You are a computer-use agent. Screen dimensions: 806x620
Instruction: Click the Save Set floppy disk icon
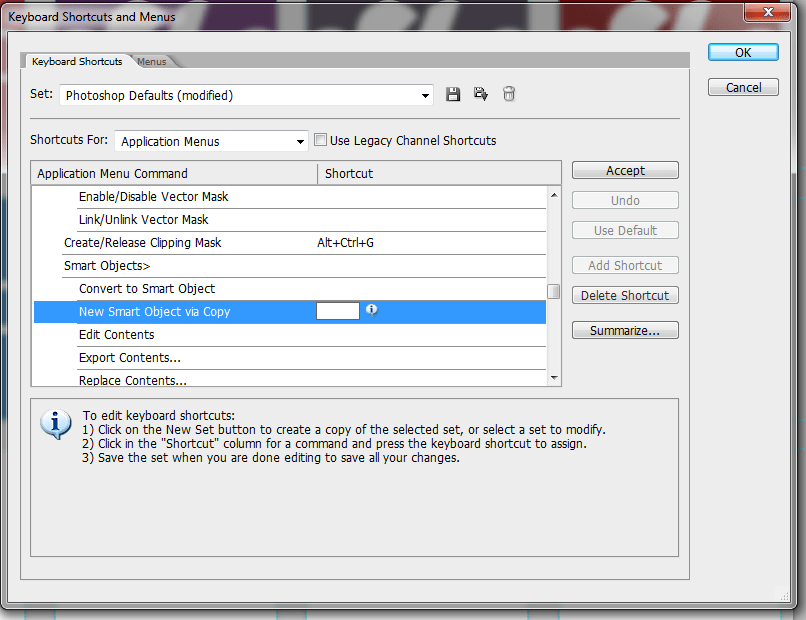click(x=453, y=93)
